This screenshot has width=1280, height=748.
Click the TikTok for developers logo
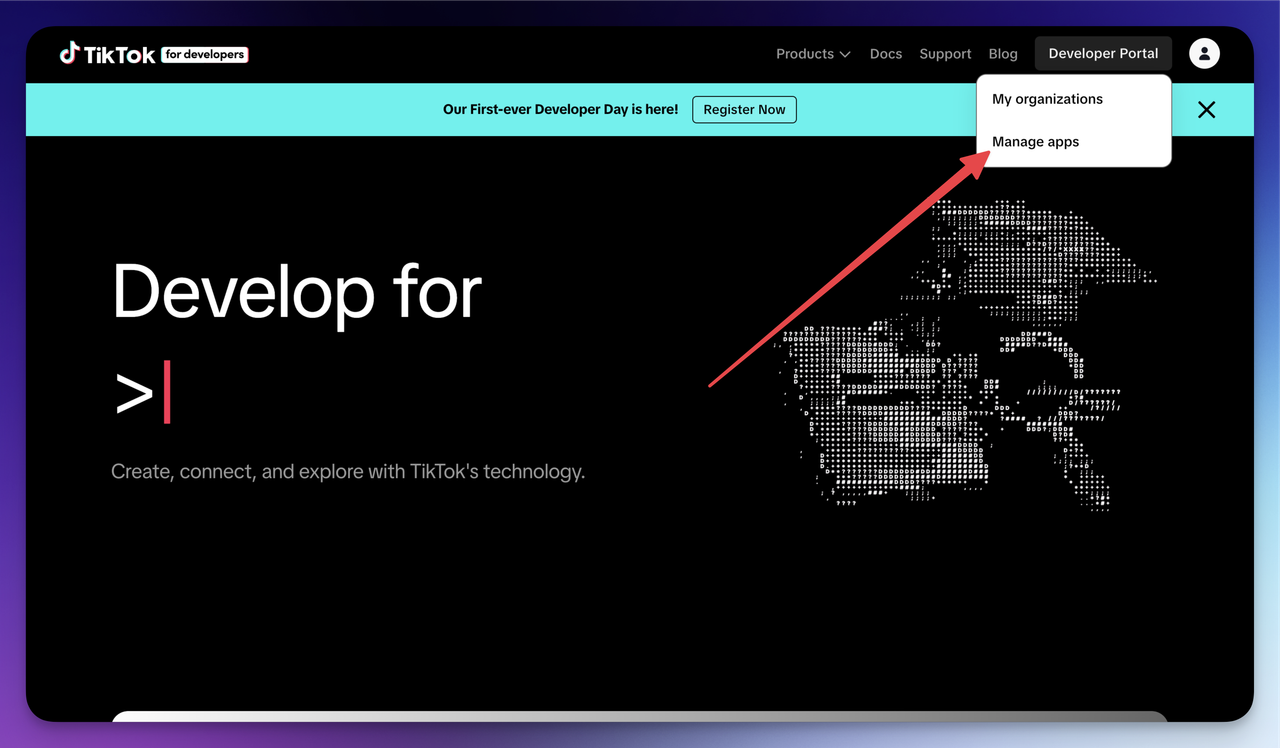153,54
